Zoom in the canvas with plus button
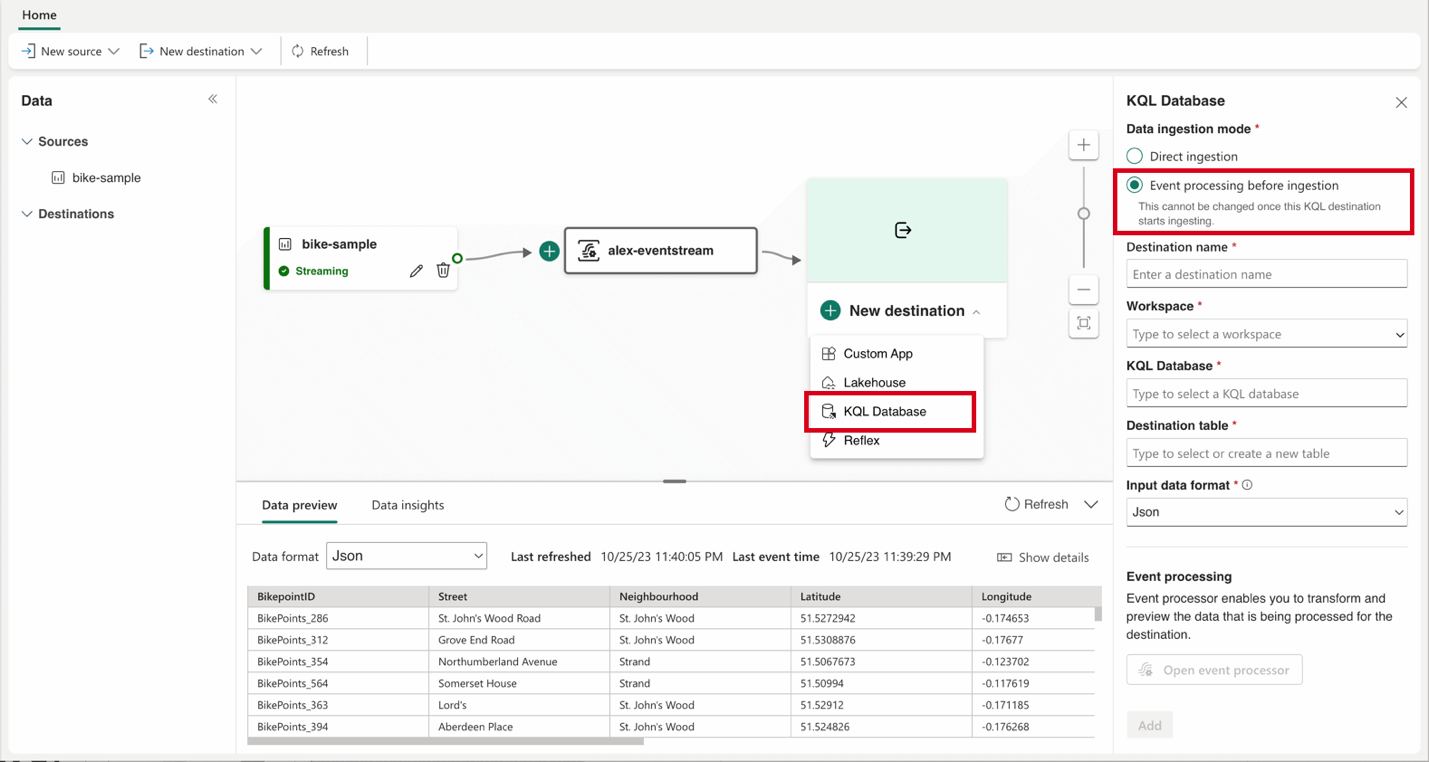The image size is (1429, 762). pyautogui.click(x=1084, y=145)
